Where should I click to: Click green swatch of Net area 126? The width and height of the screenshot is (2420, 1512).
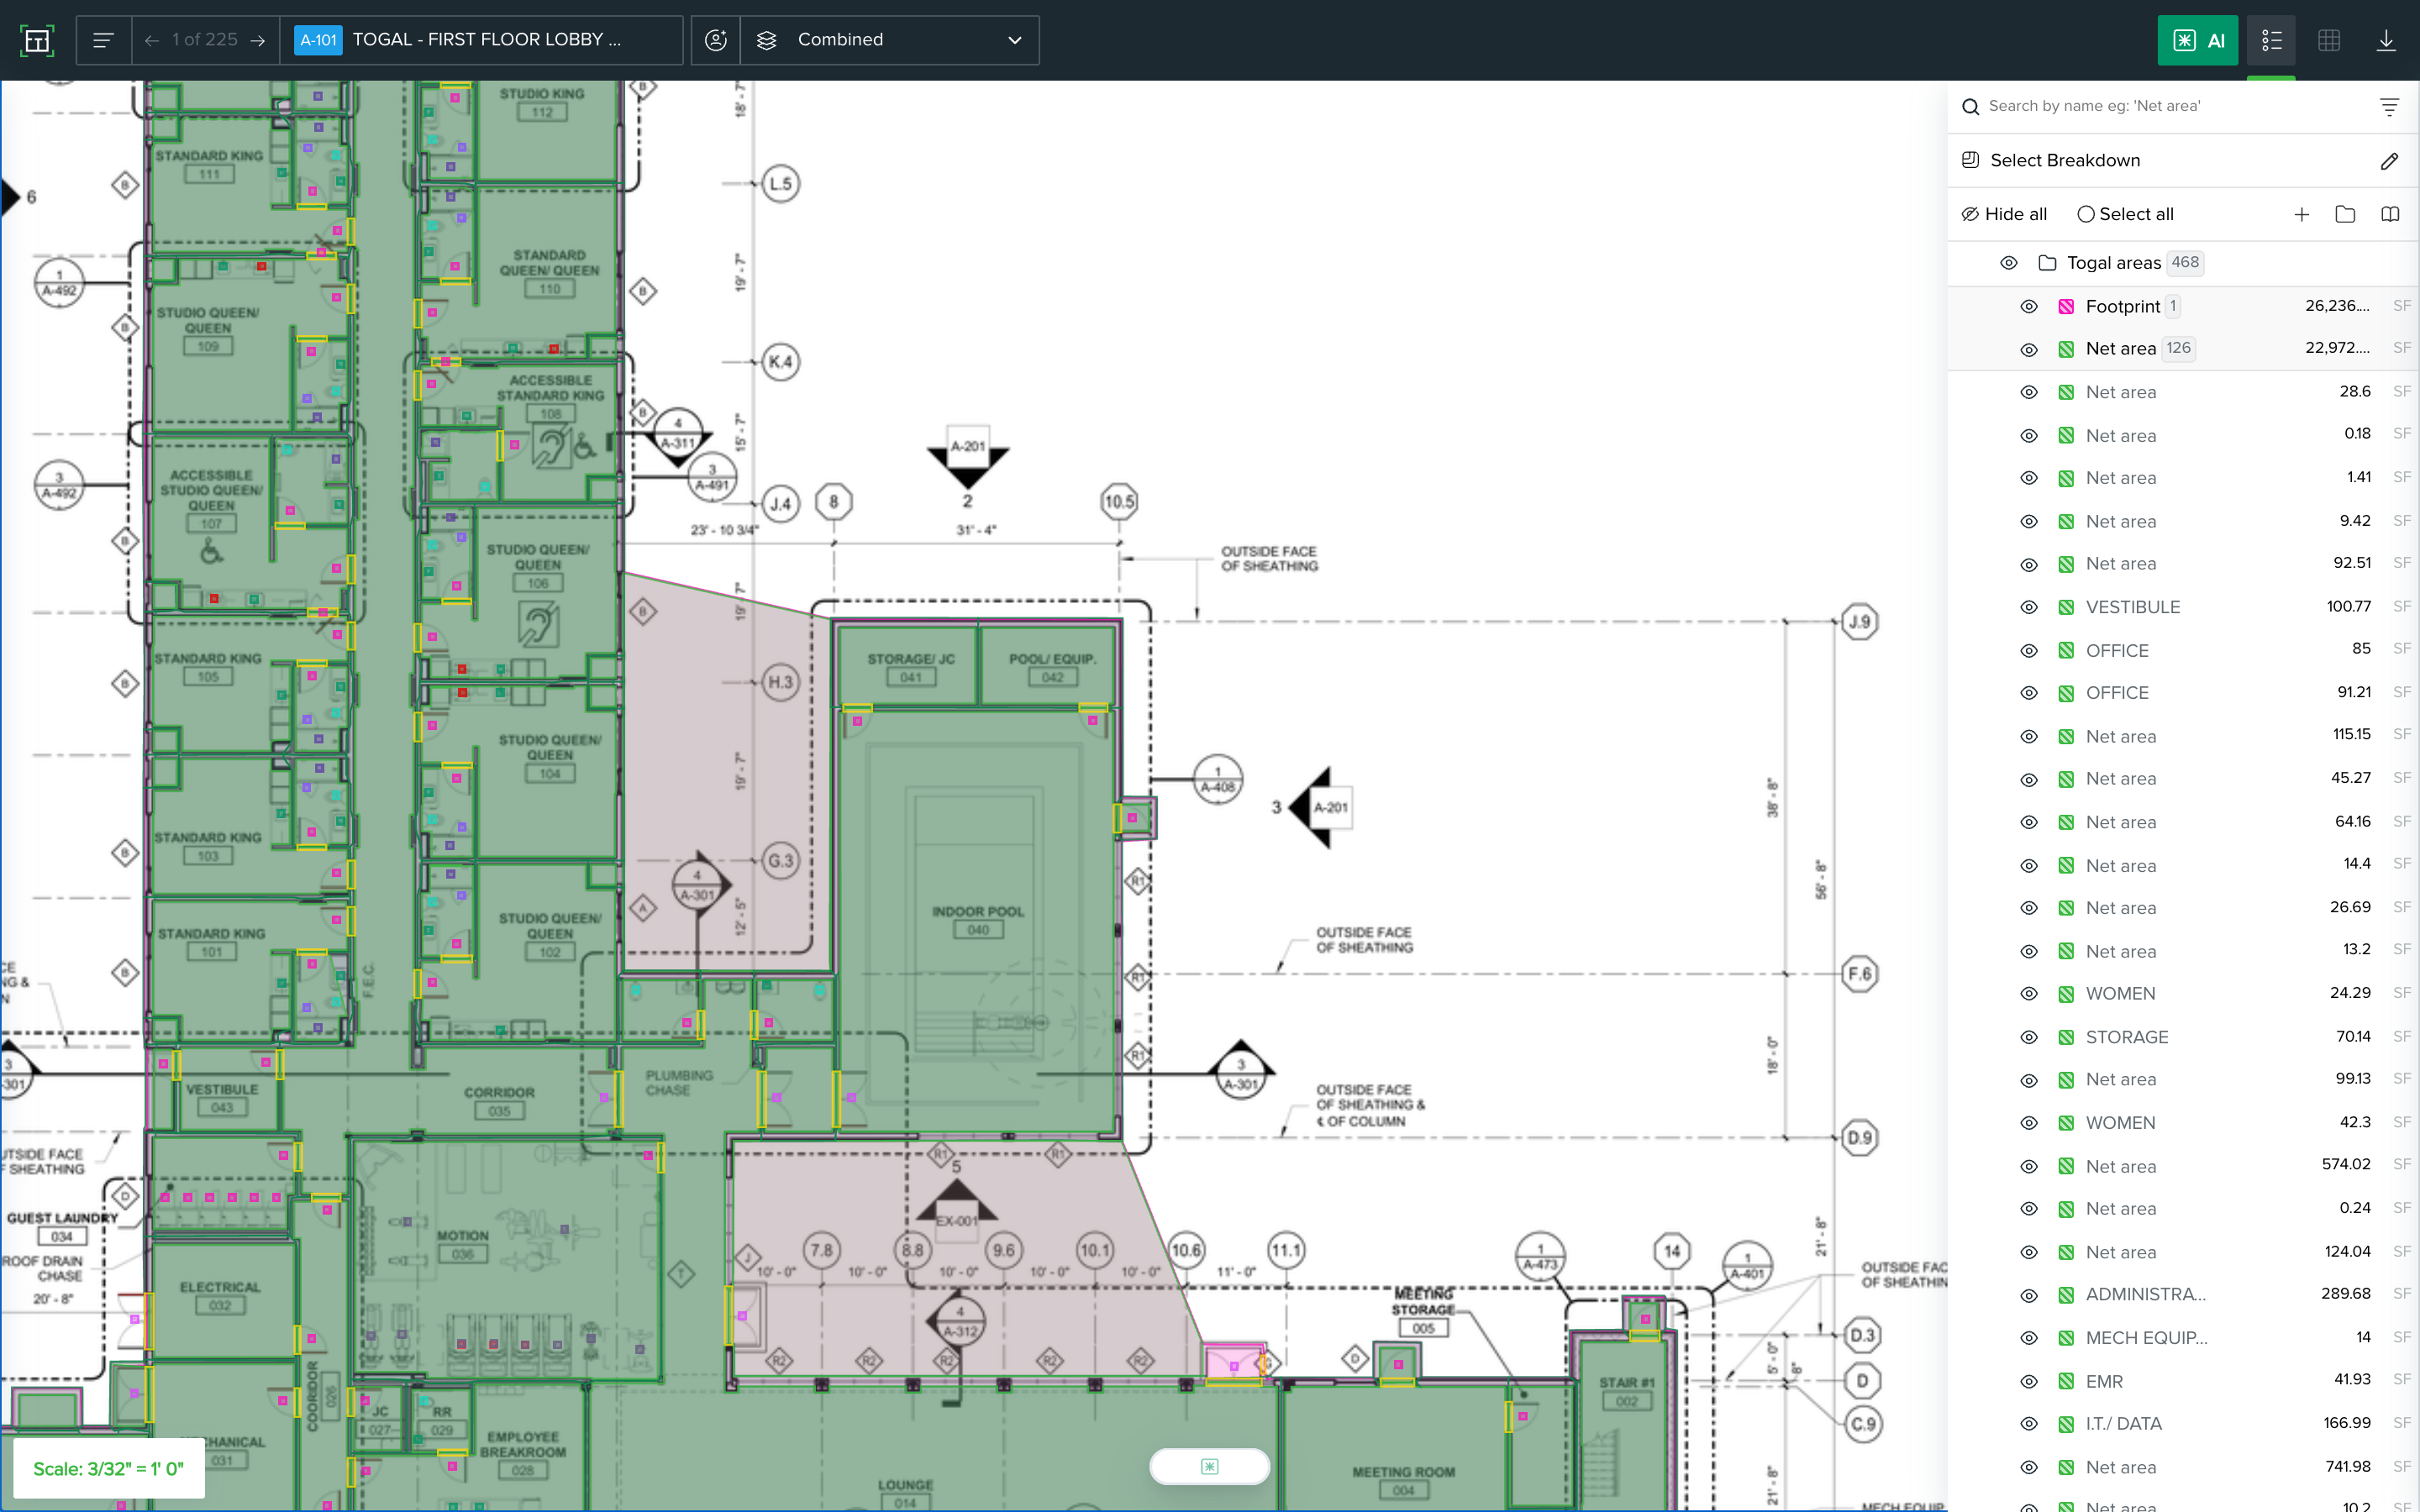point(2066,349)
